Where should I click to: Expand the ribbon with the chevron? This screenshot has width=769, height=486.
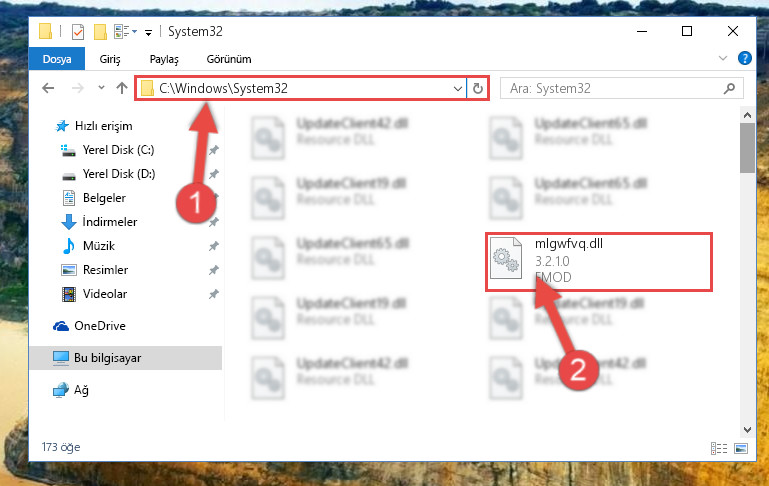pos(722,58)
